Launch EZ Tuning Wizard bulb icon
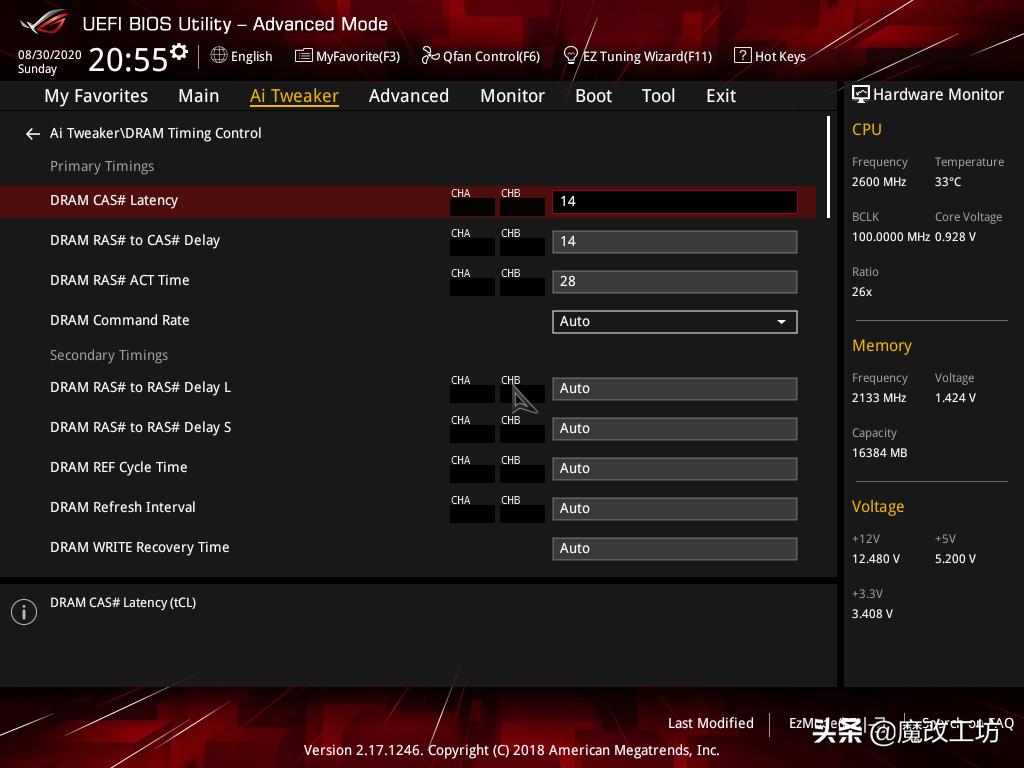The width and height of the screenshot is (1024, 768). click(x=570, y=56)
